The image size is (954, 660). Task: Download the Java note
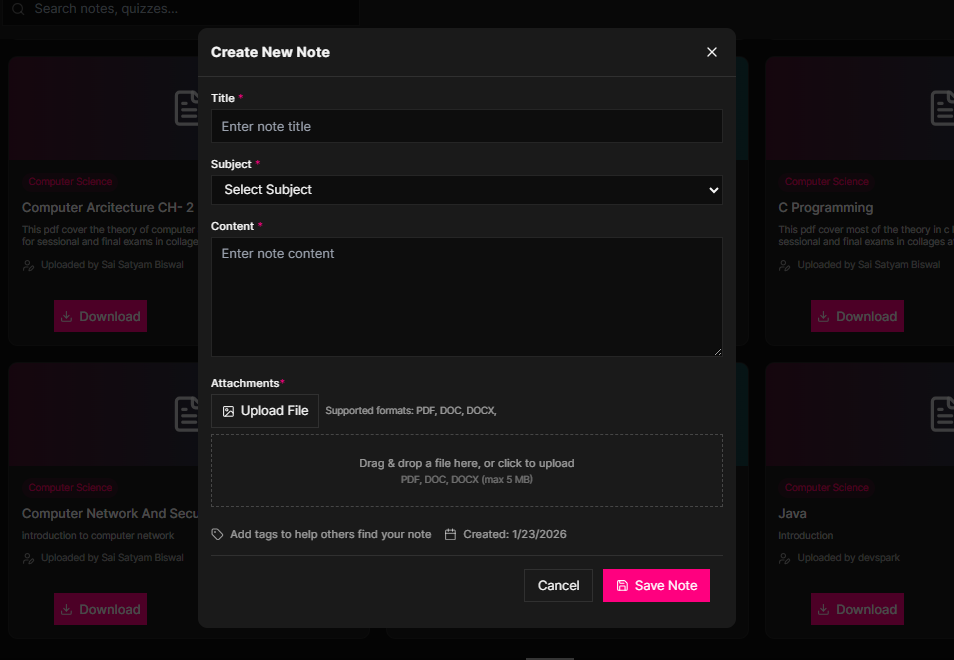856,609
